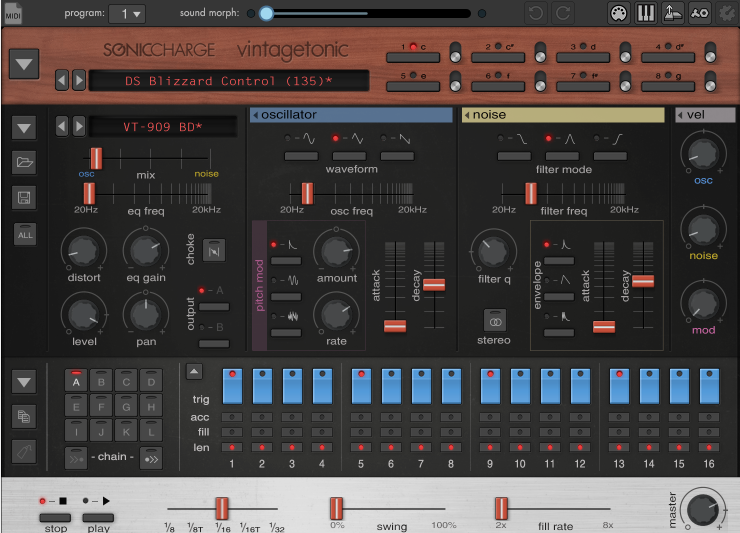Click the ALL button
This screenshot has height=533, width=740.
[x=25, y=235]
